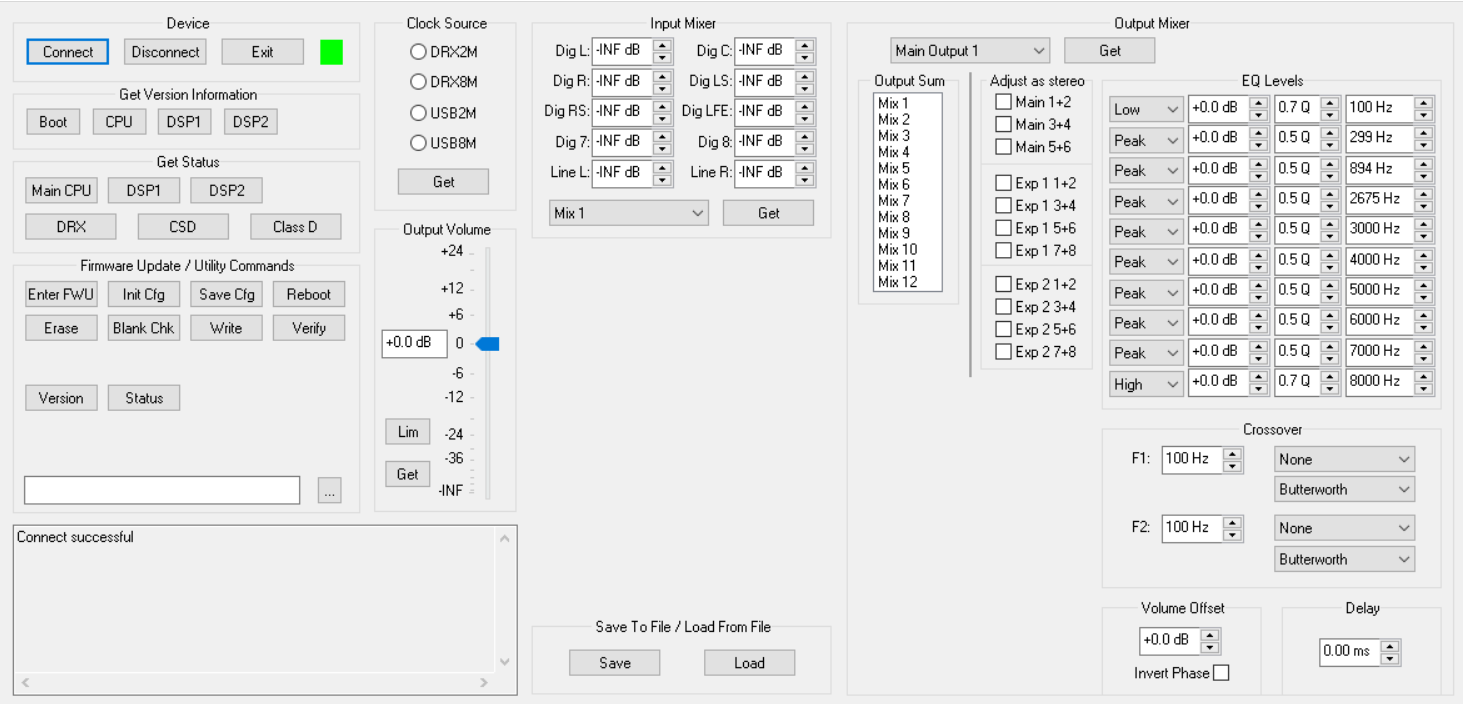
Task: Check the Invert Phase option
Action: pos(1221,672)
